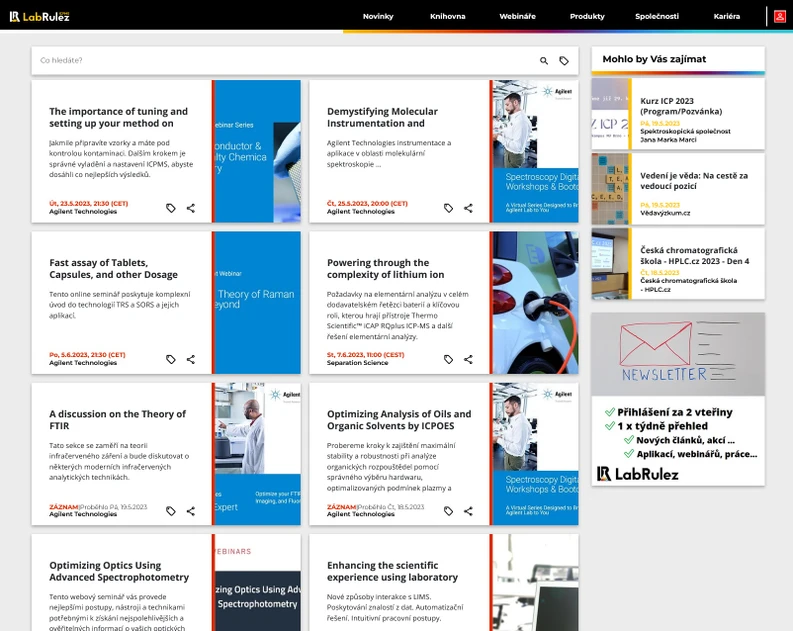The image size is (793, 631).
Task: Click 'ZÁZNAM' label on FTIR card
Action: click(x=64, y=507)
